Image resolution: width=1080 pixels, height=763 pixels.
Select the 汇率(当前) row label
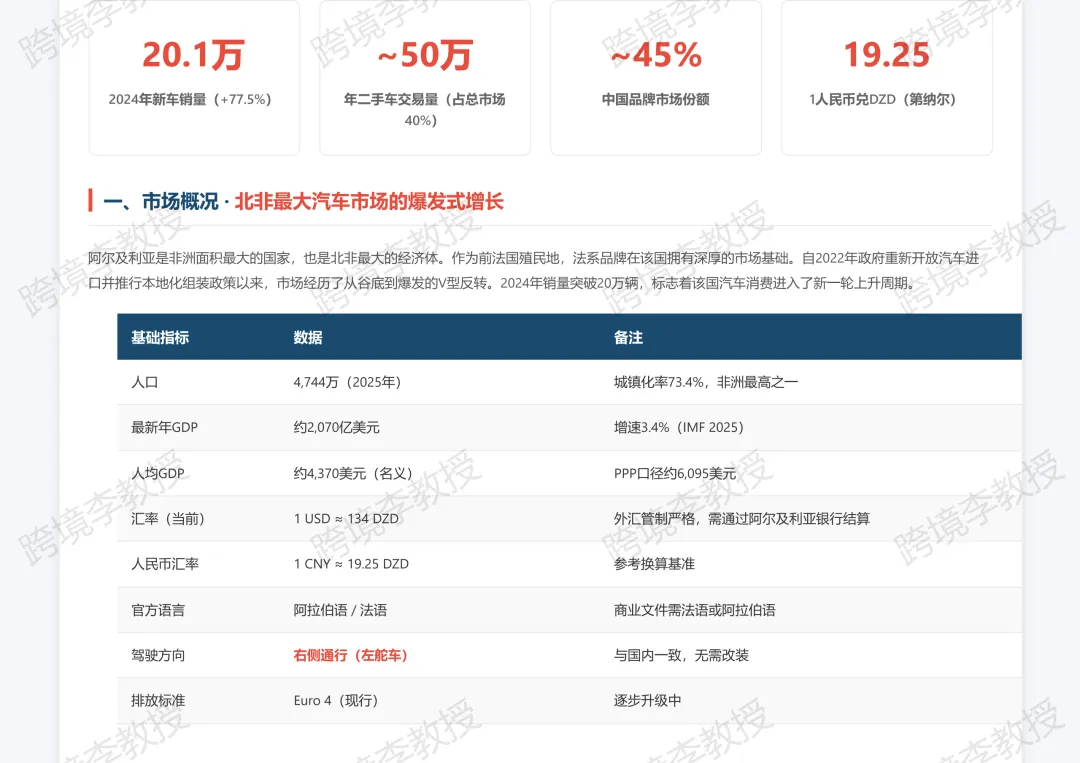tap(168, 519)
